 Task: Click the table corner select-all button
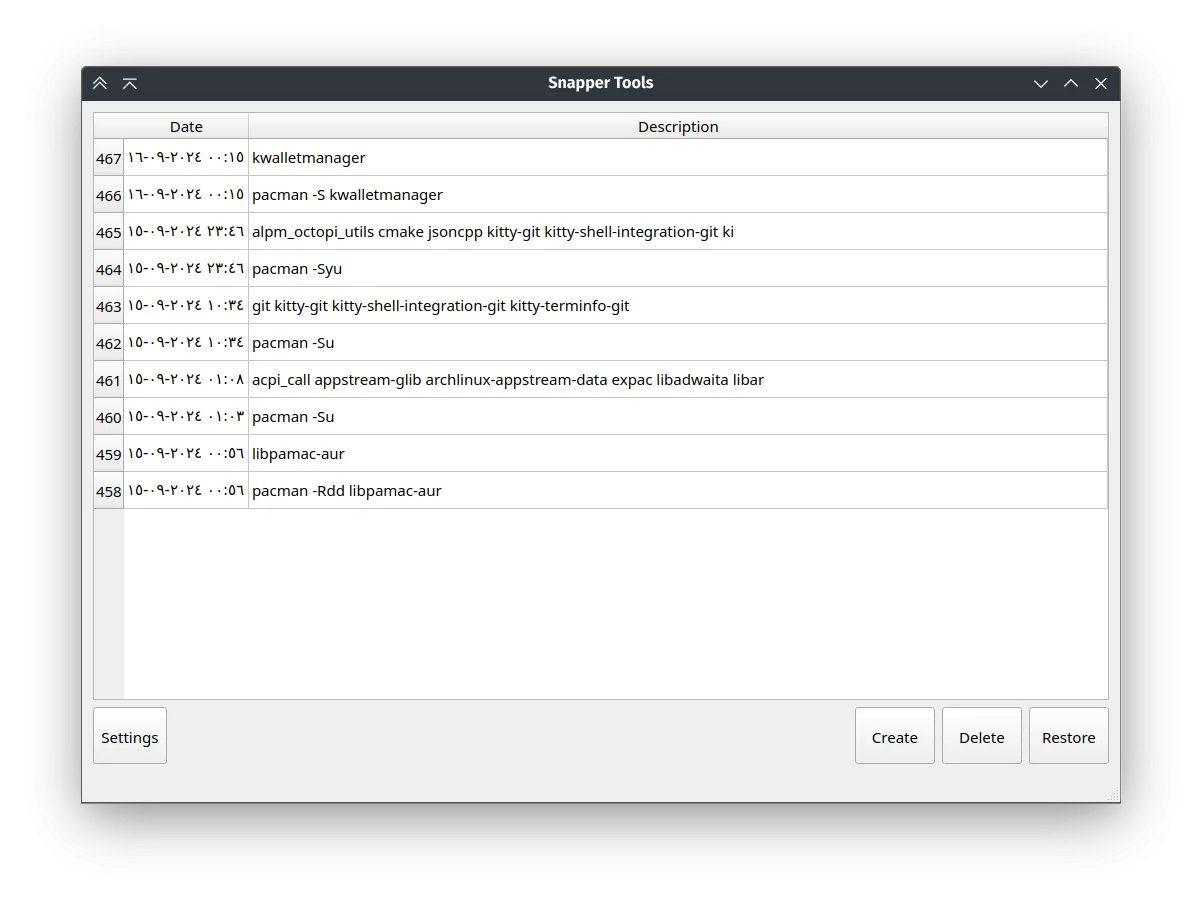(109, 126)
